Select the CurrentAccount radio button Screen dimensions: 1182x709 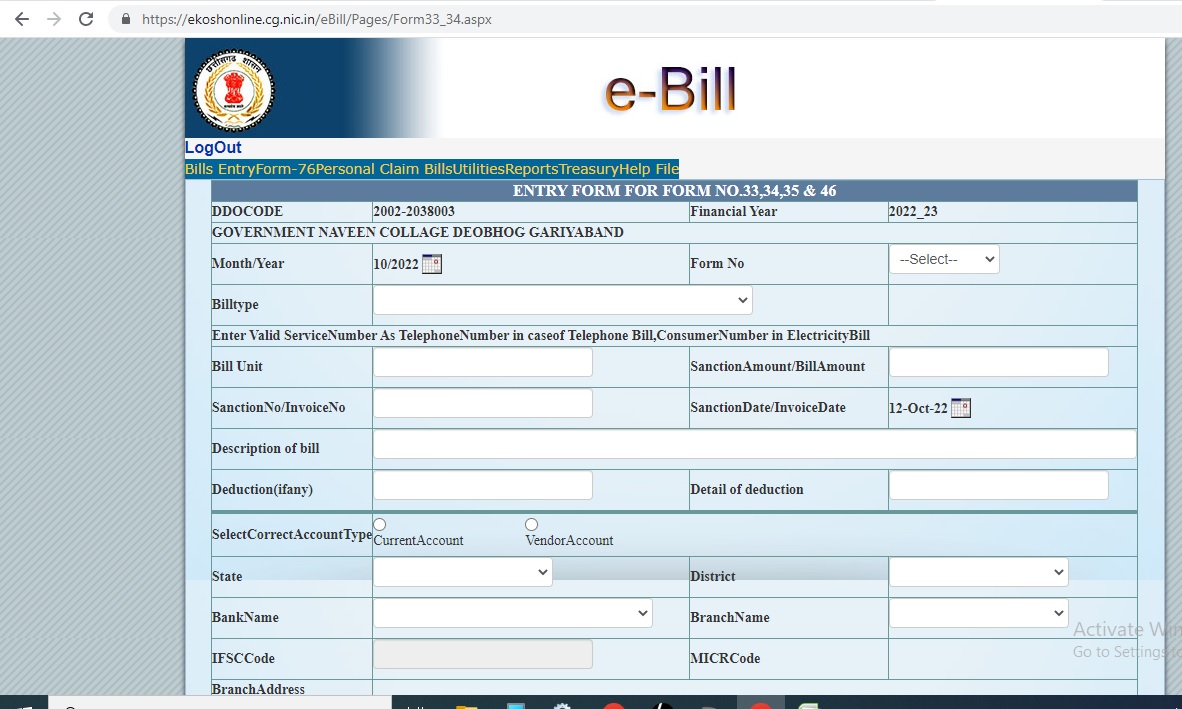point(380,525)
